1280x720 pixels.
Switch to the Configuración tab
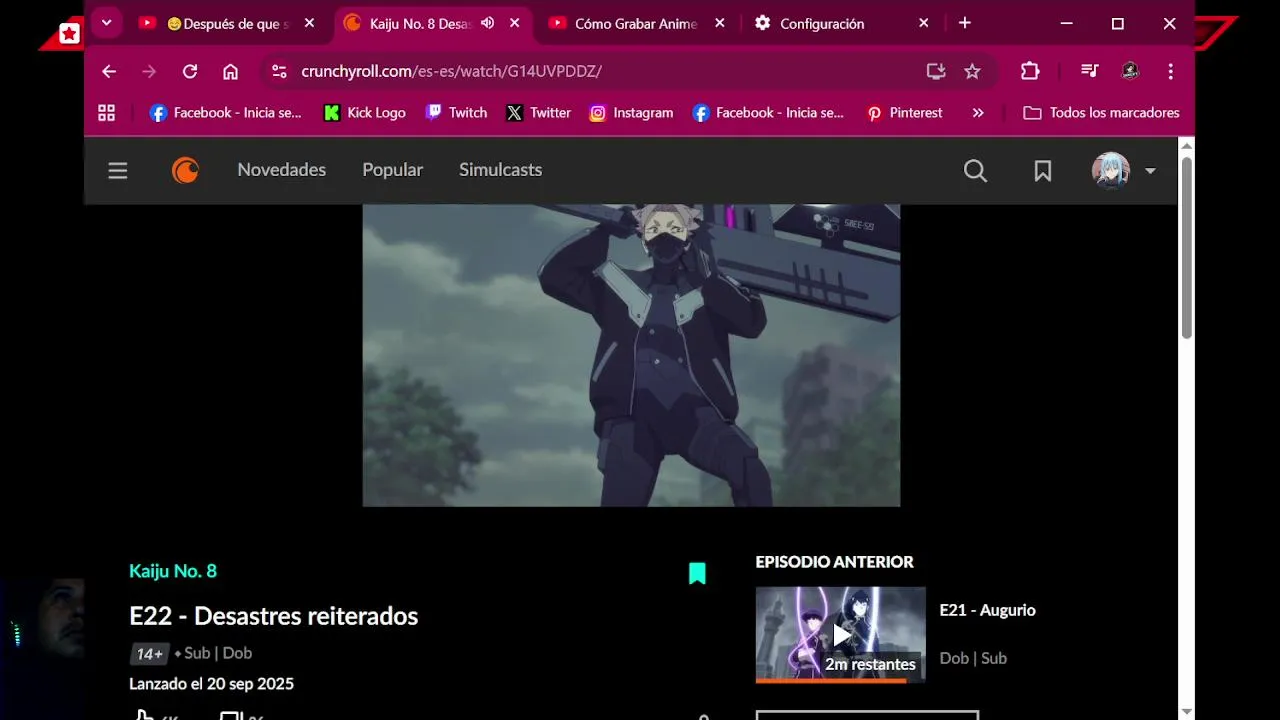coord(822,23)
